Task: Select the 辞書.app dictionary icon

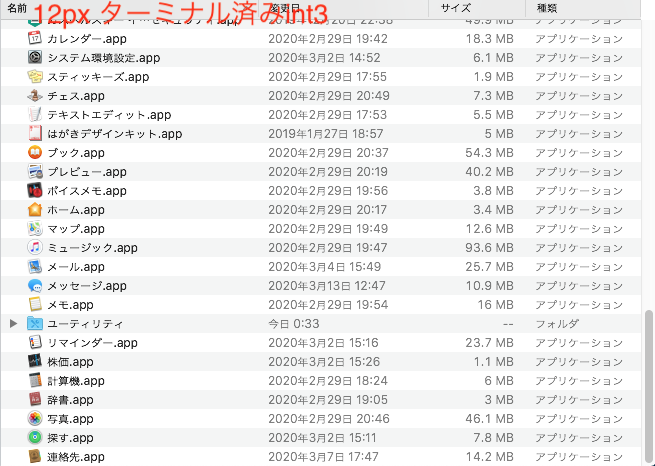Action: 35,400
